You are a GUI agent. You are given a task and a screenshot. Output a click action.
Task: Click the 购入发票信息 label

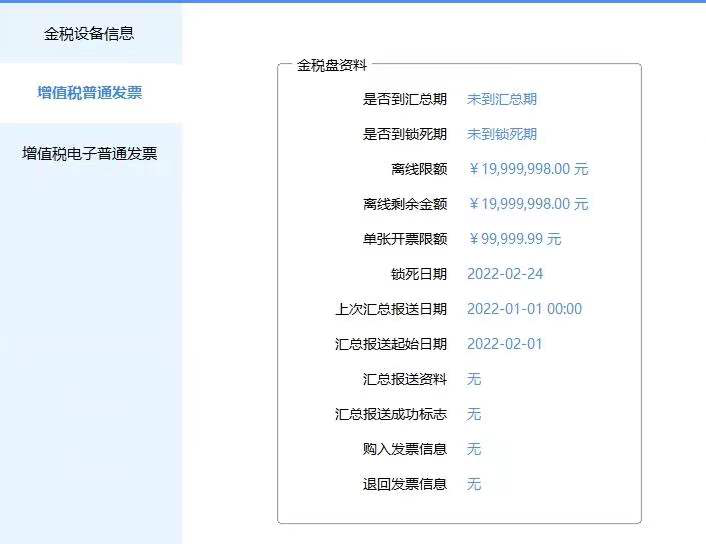point(405,449)
